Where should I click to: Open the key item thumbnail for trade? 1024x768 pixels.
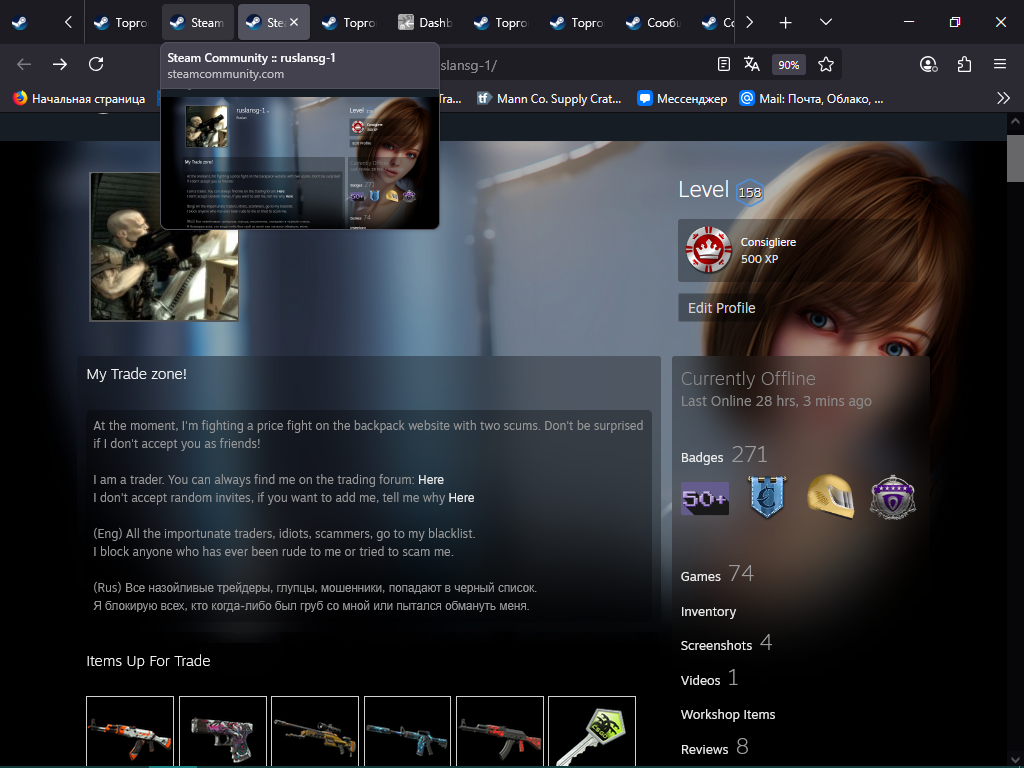[x=592, y=730]
